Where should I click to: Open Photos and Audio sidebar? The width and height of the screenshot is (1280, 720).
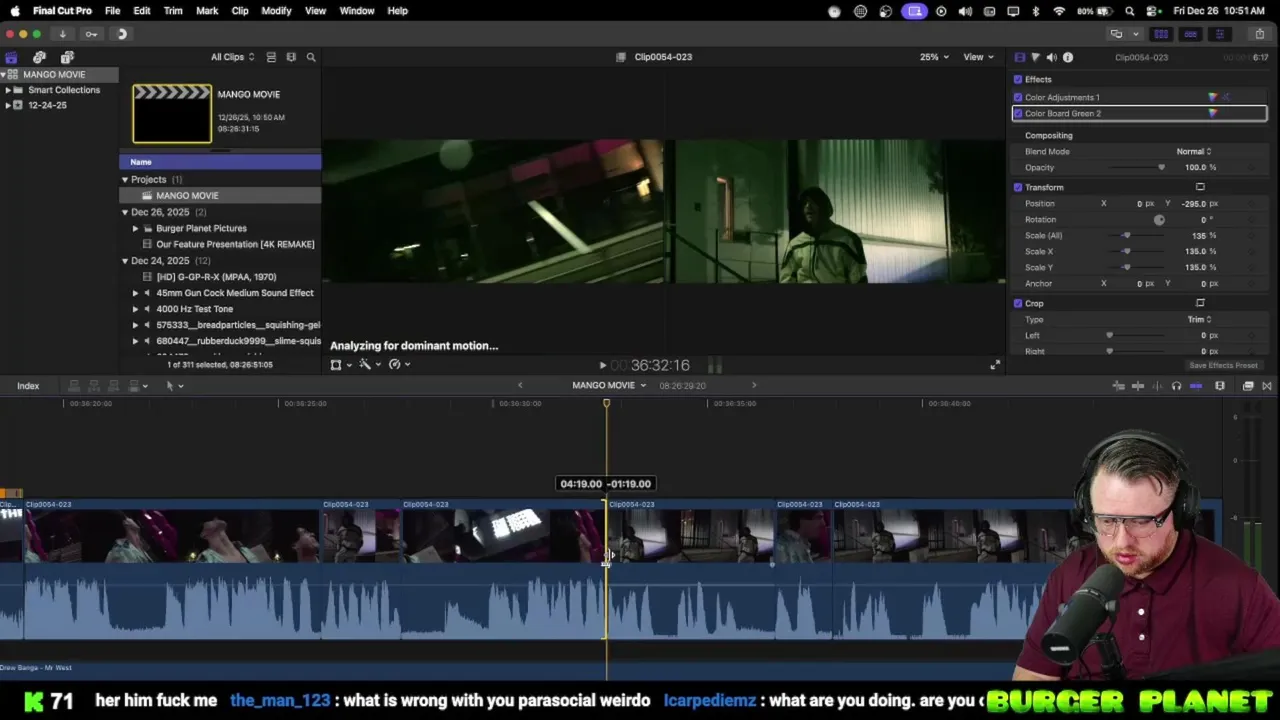click(39, 57)
